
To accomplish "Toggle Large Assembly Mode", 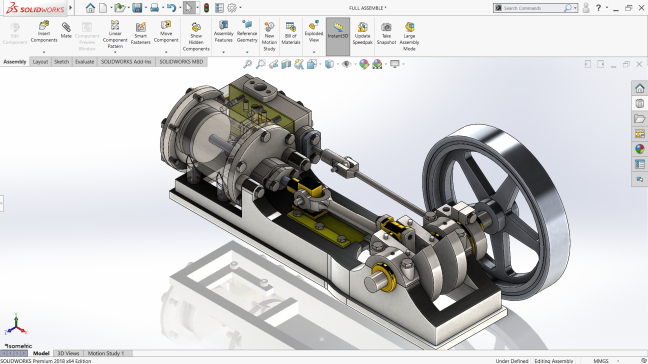I will (x=409, y=36).
